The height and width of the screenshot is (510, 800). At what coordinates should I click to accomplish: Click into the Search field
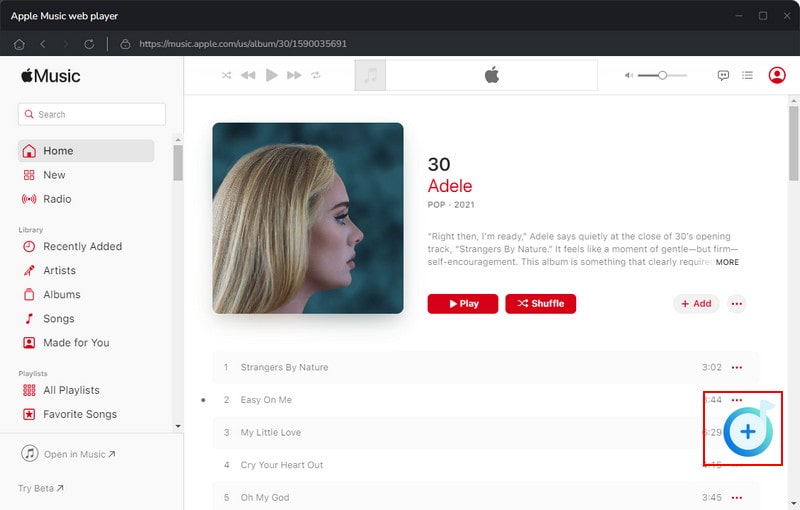pyautogui.click(x=92, y=114)
